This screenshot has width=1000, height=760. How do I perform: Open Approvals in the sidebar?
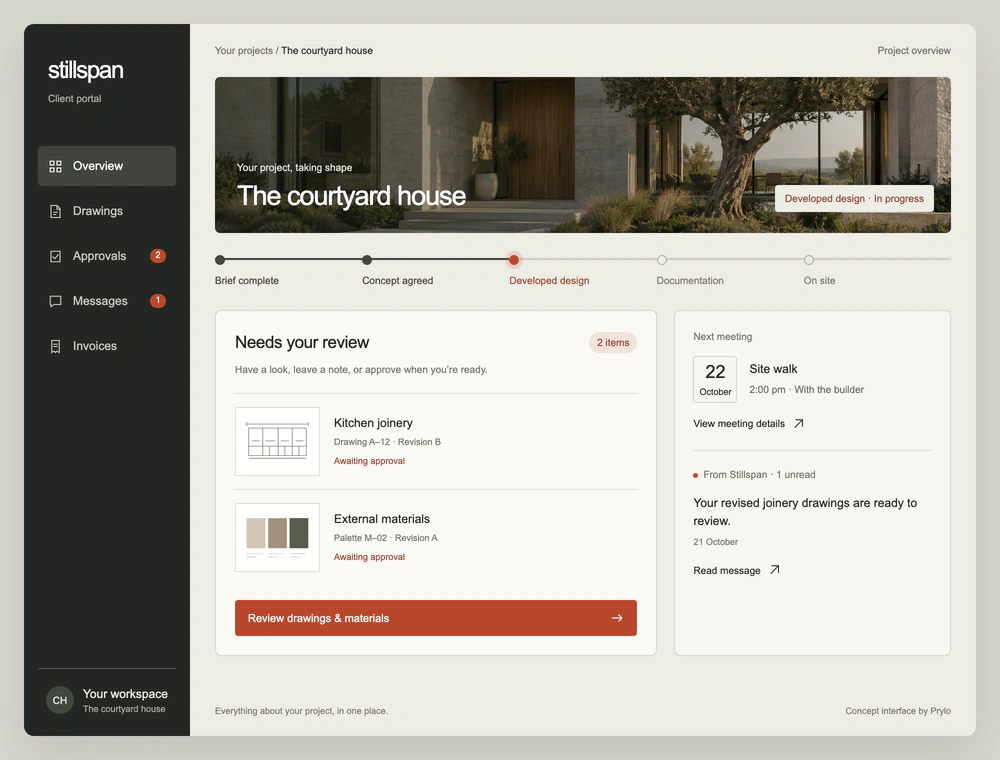click(x=107, y=256)
